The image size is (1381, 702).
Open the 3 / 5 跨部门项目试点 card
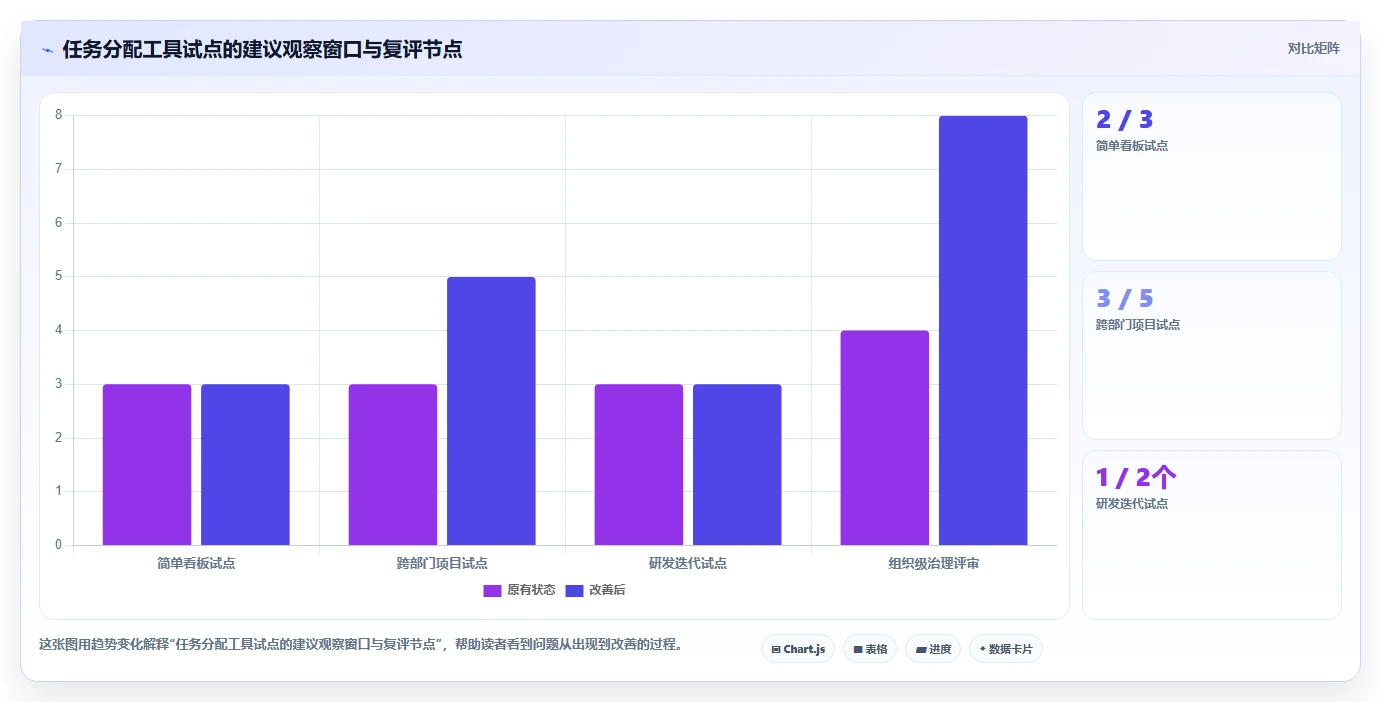point(1212,355)
